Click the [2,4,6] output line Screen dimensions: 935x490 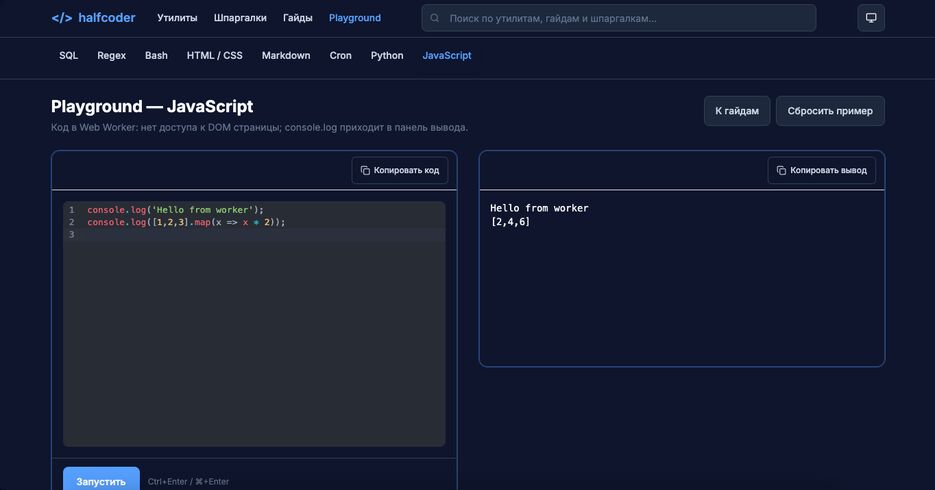pyautogui.click(x=510, y=222)
